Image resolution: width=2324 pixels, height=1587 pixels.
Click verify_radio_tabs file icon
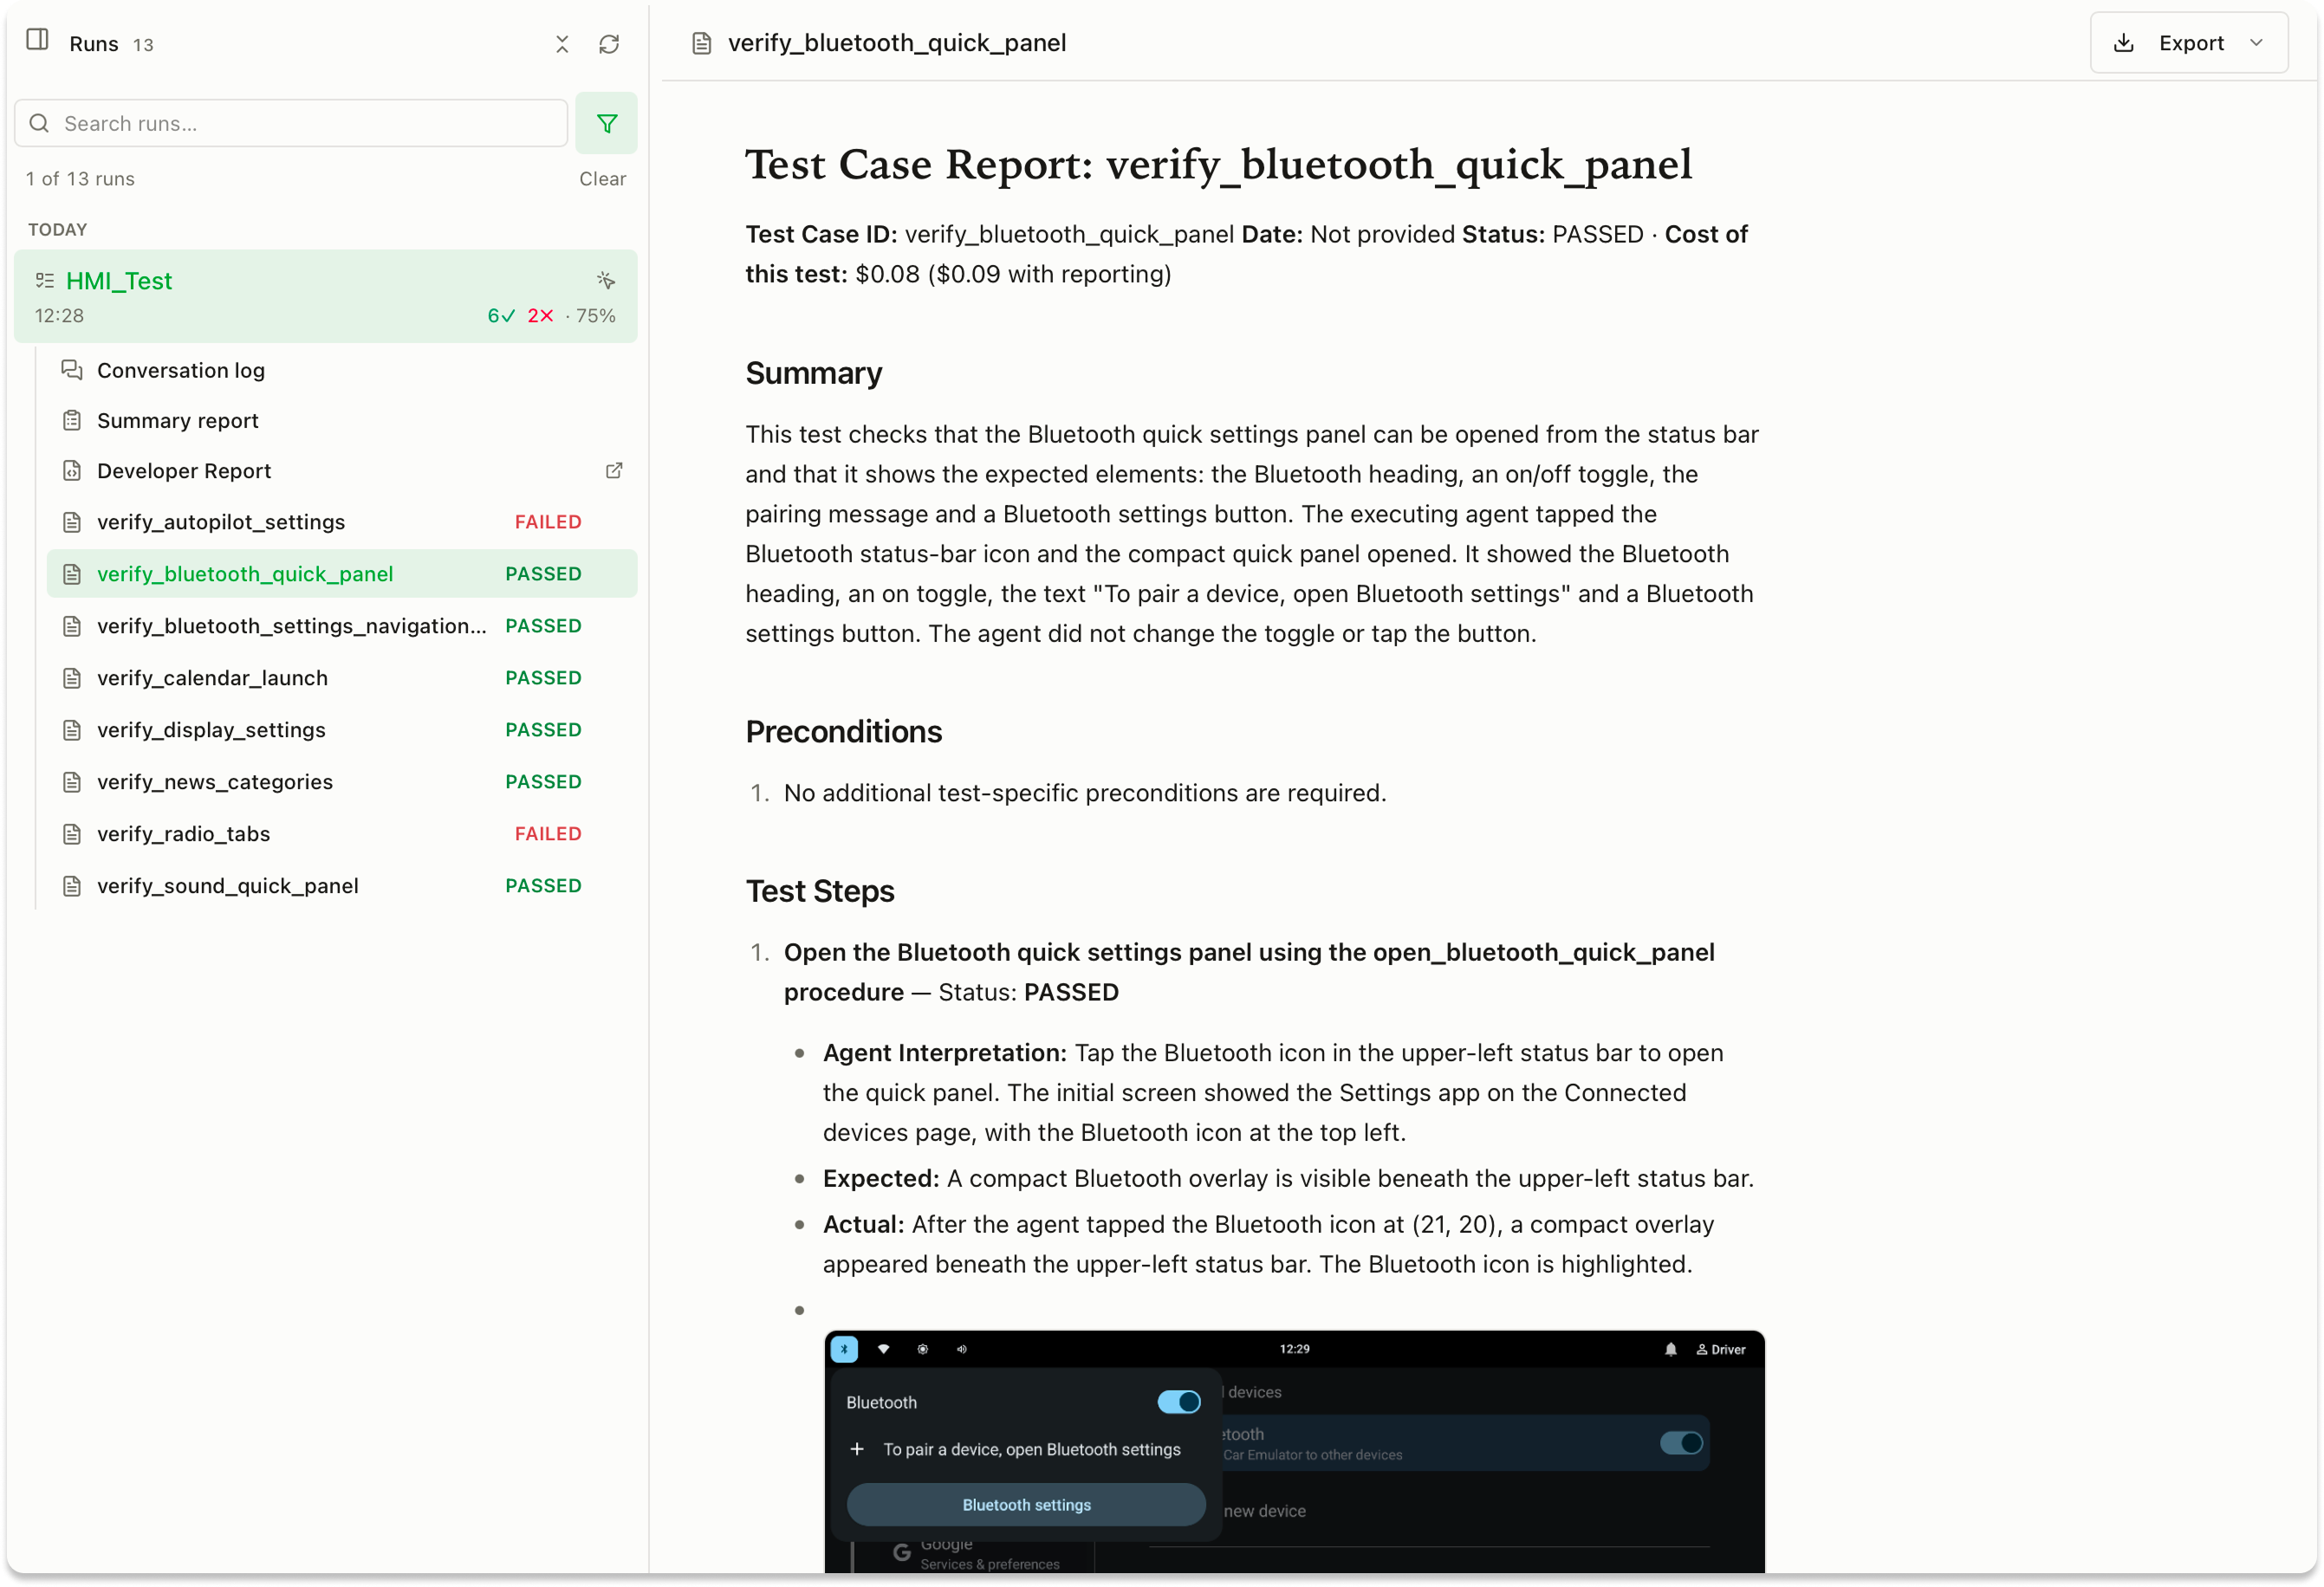72,834
